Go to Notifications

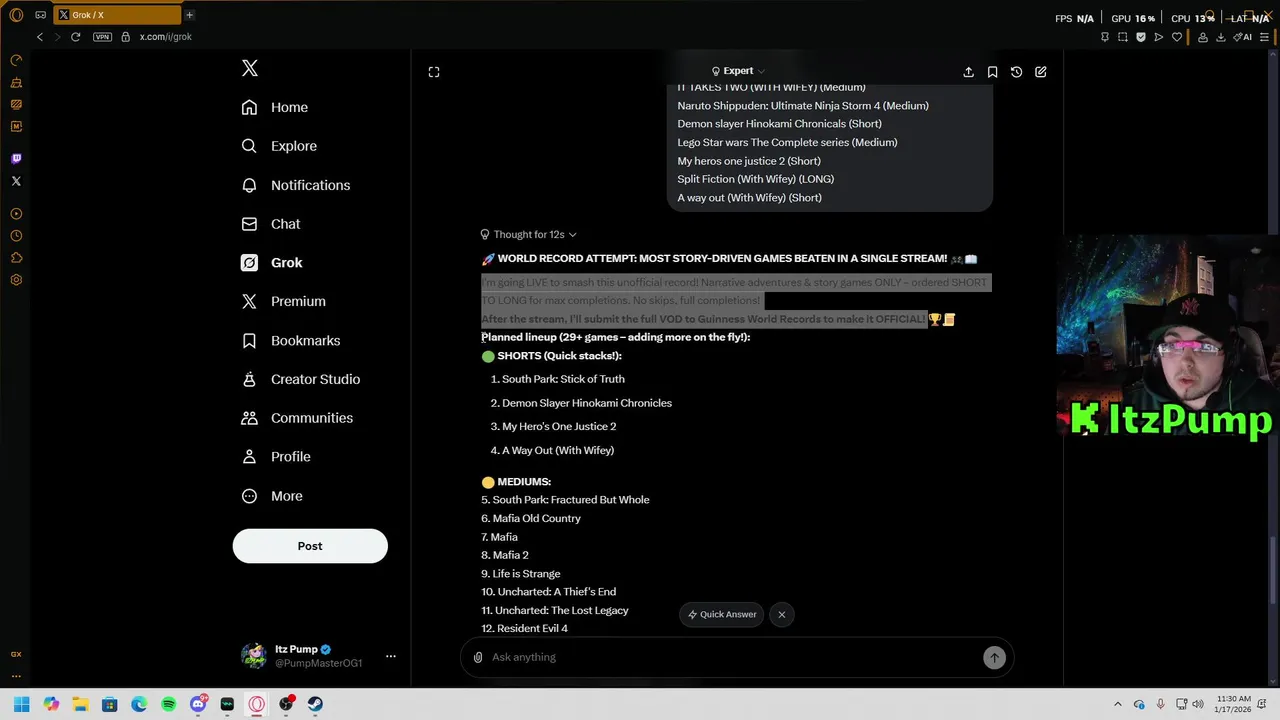click(x=296, y=185)
